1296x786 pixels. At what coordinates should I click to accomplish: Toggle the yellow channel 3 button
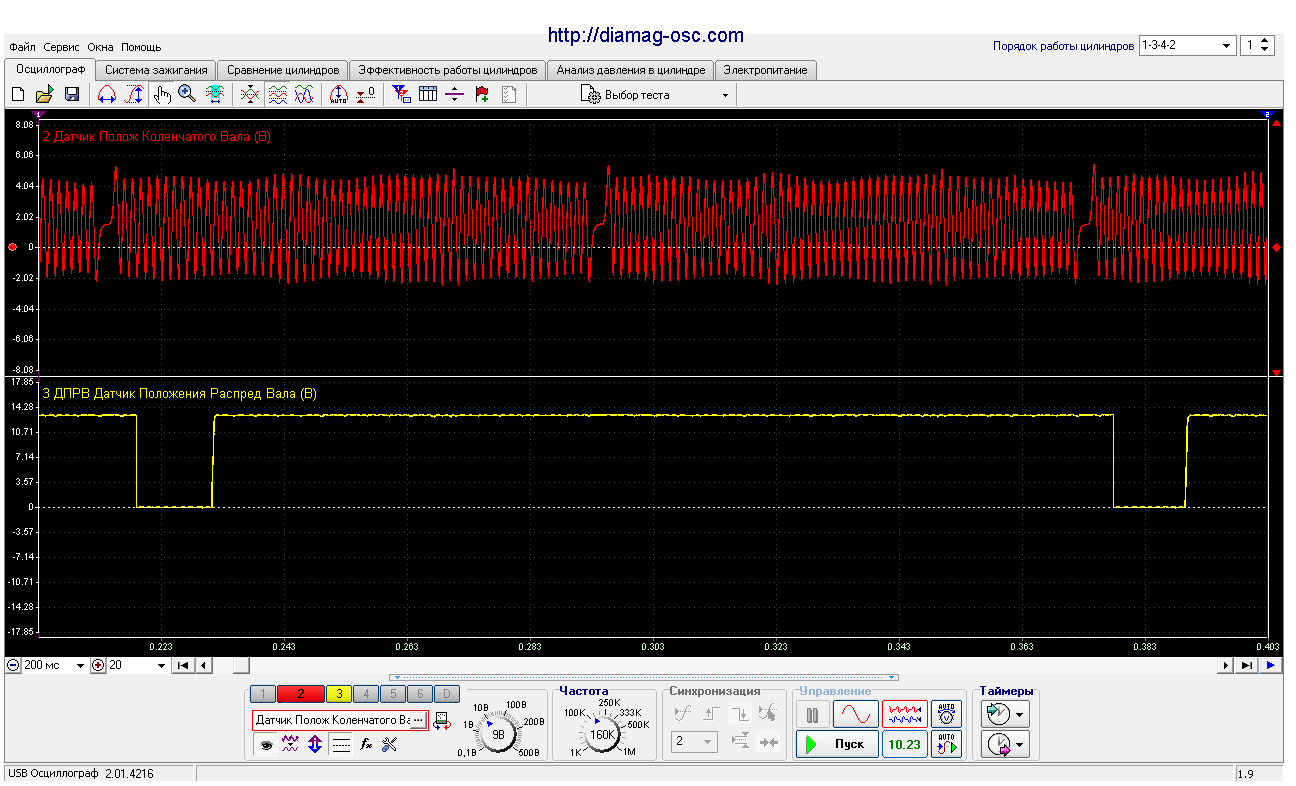point(338,693)
